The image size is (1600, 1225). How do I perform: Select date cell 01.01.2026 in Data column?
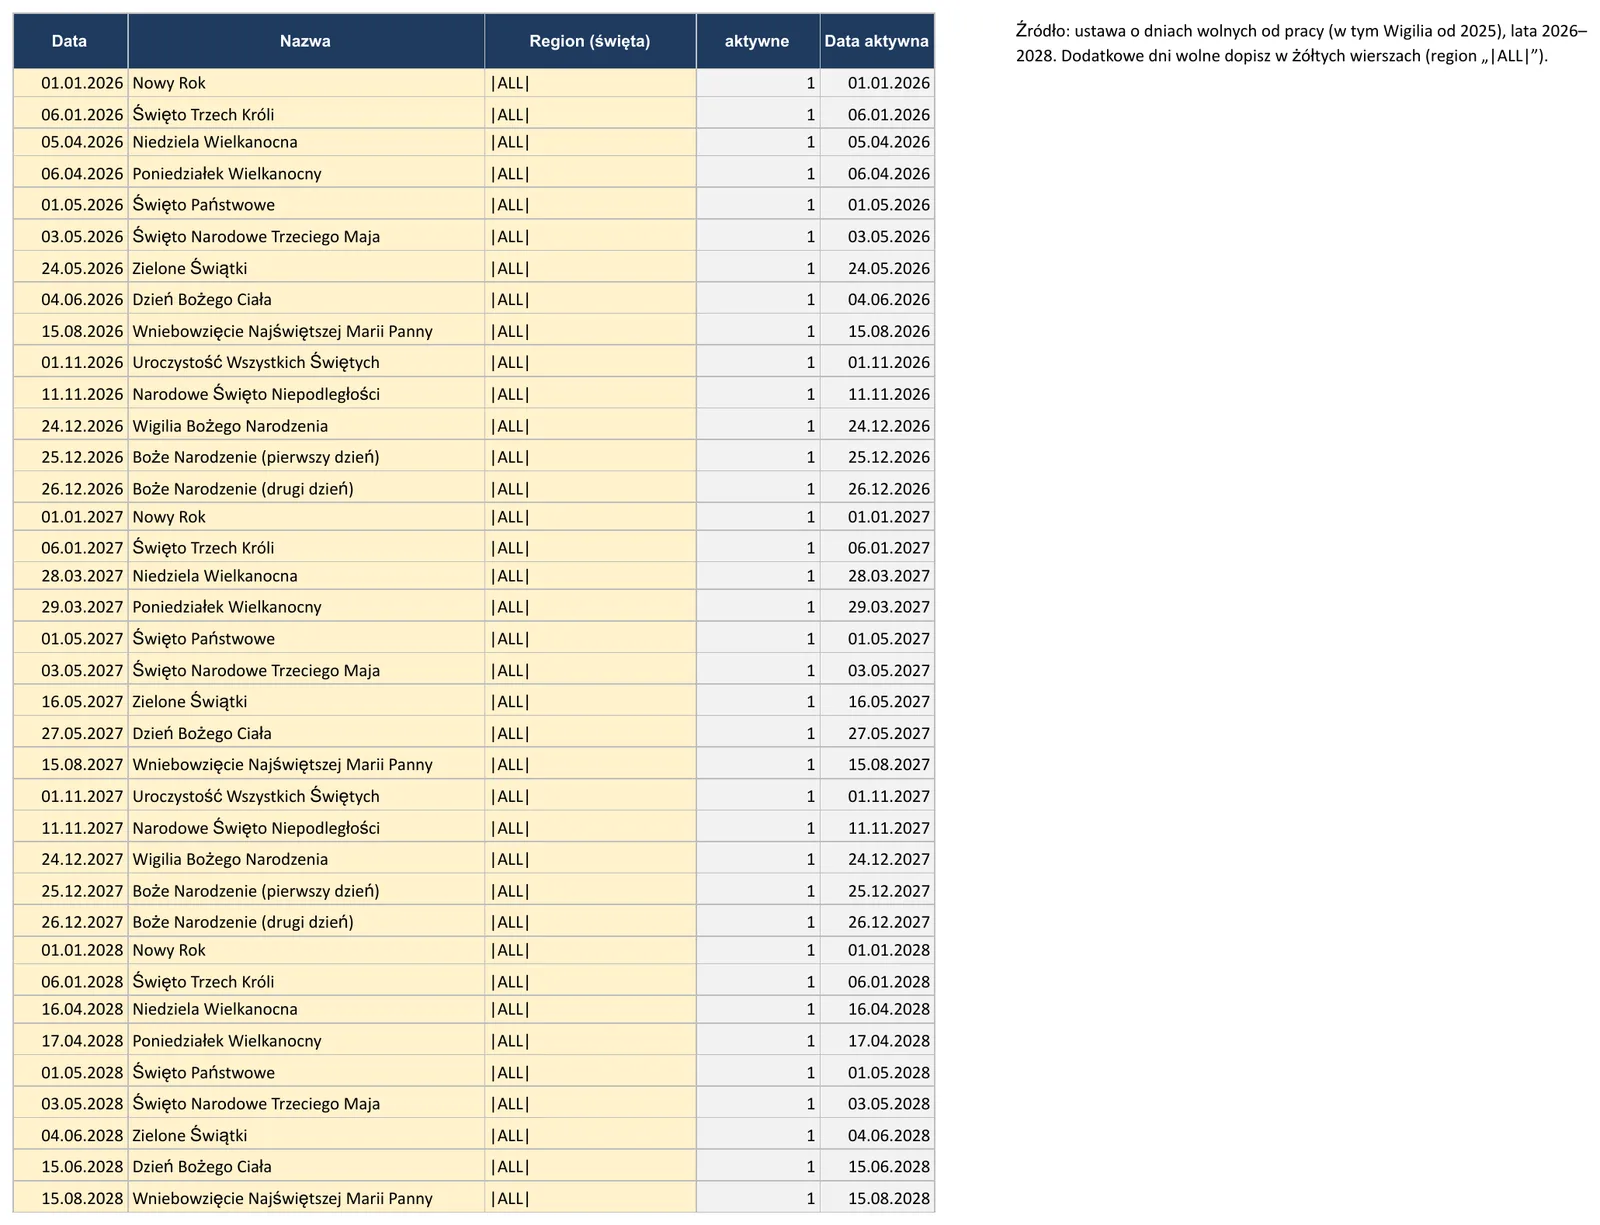click(70, 83)
